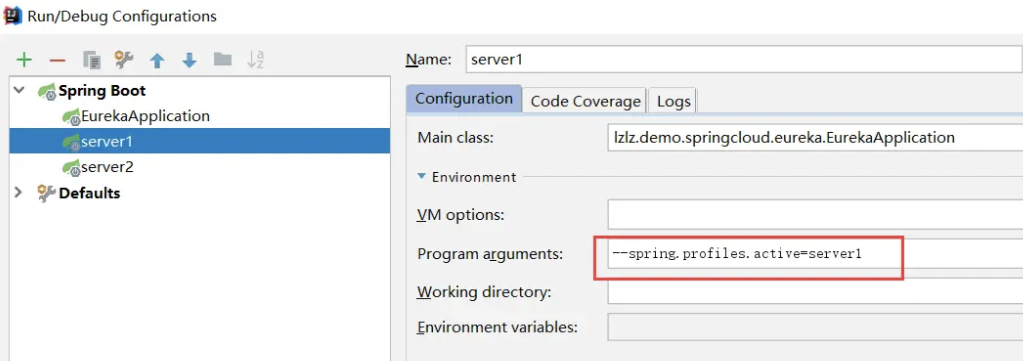
Task: Edit the Program arguments field
Action: (x=815, y=254)
